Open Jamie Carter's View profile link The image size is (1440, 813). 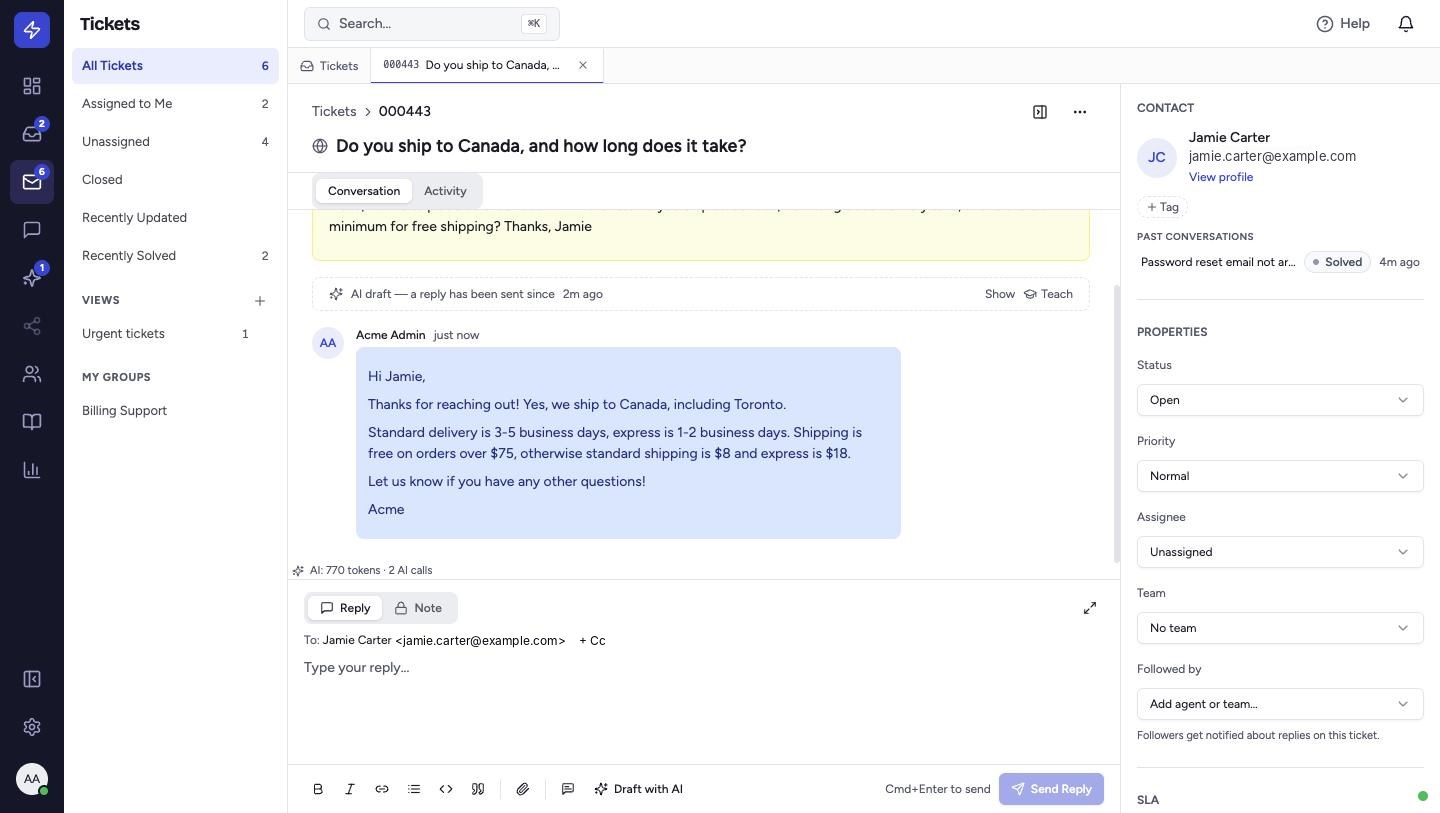coord(1220,177)
